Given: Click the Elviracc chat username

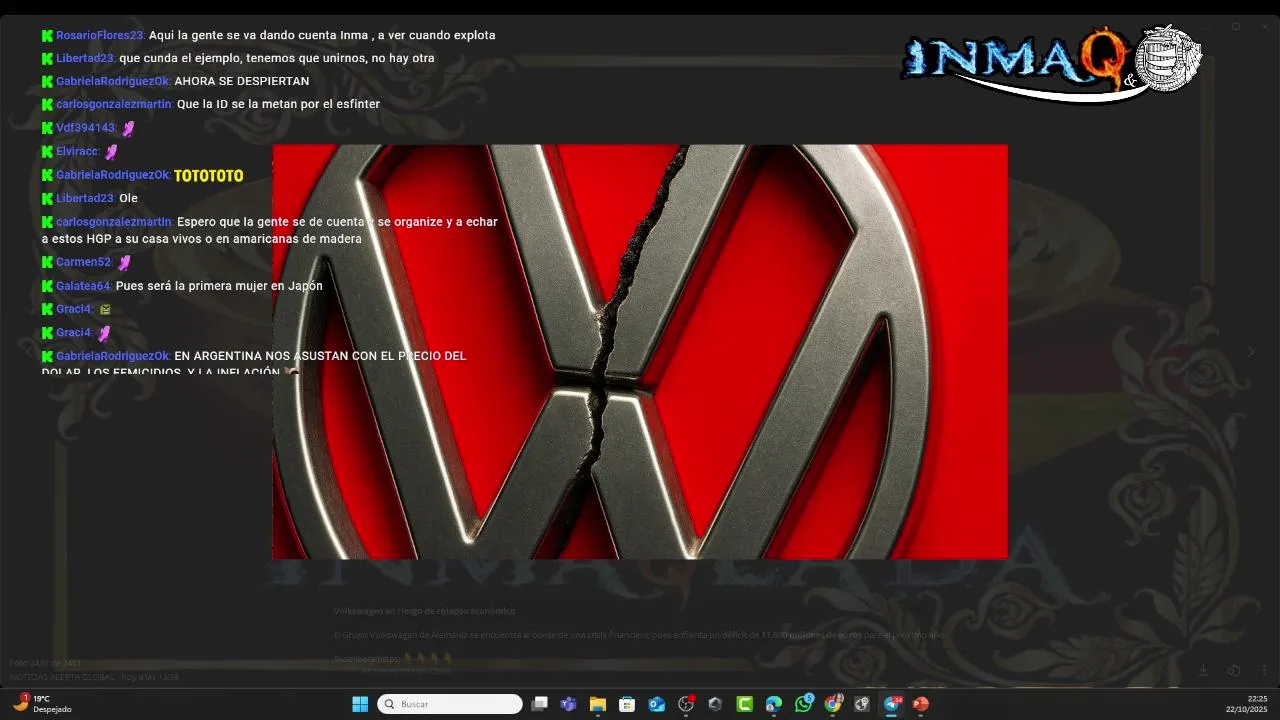Looking at the screenshot, I should tap(77, 151).
